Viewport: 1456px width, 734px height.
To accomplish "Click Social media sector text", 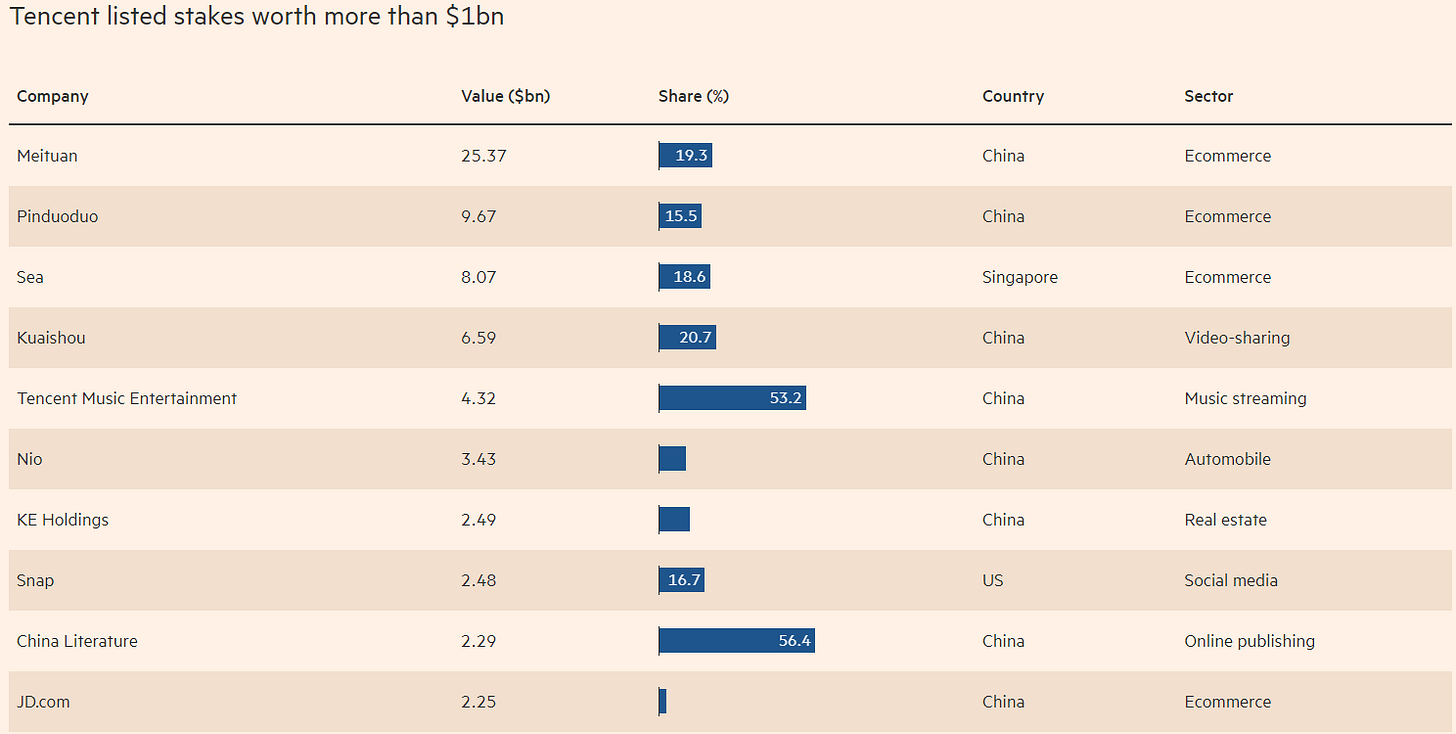I will coord(1231,581).
